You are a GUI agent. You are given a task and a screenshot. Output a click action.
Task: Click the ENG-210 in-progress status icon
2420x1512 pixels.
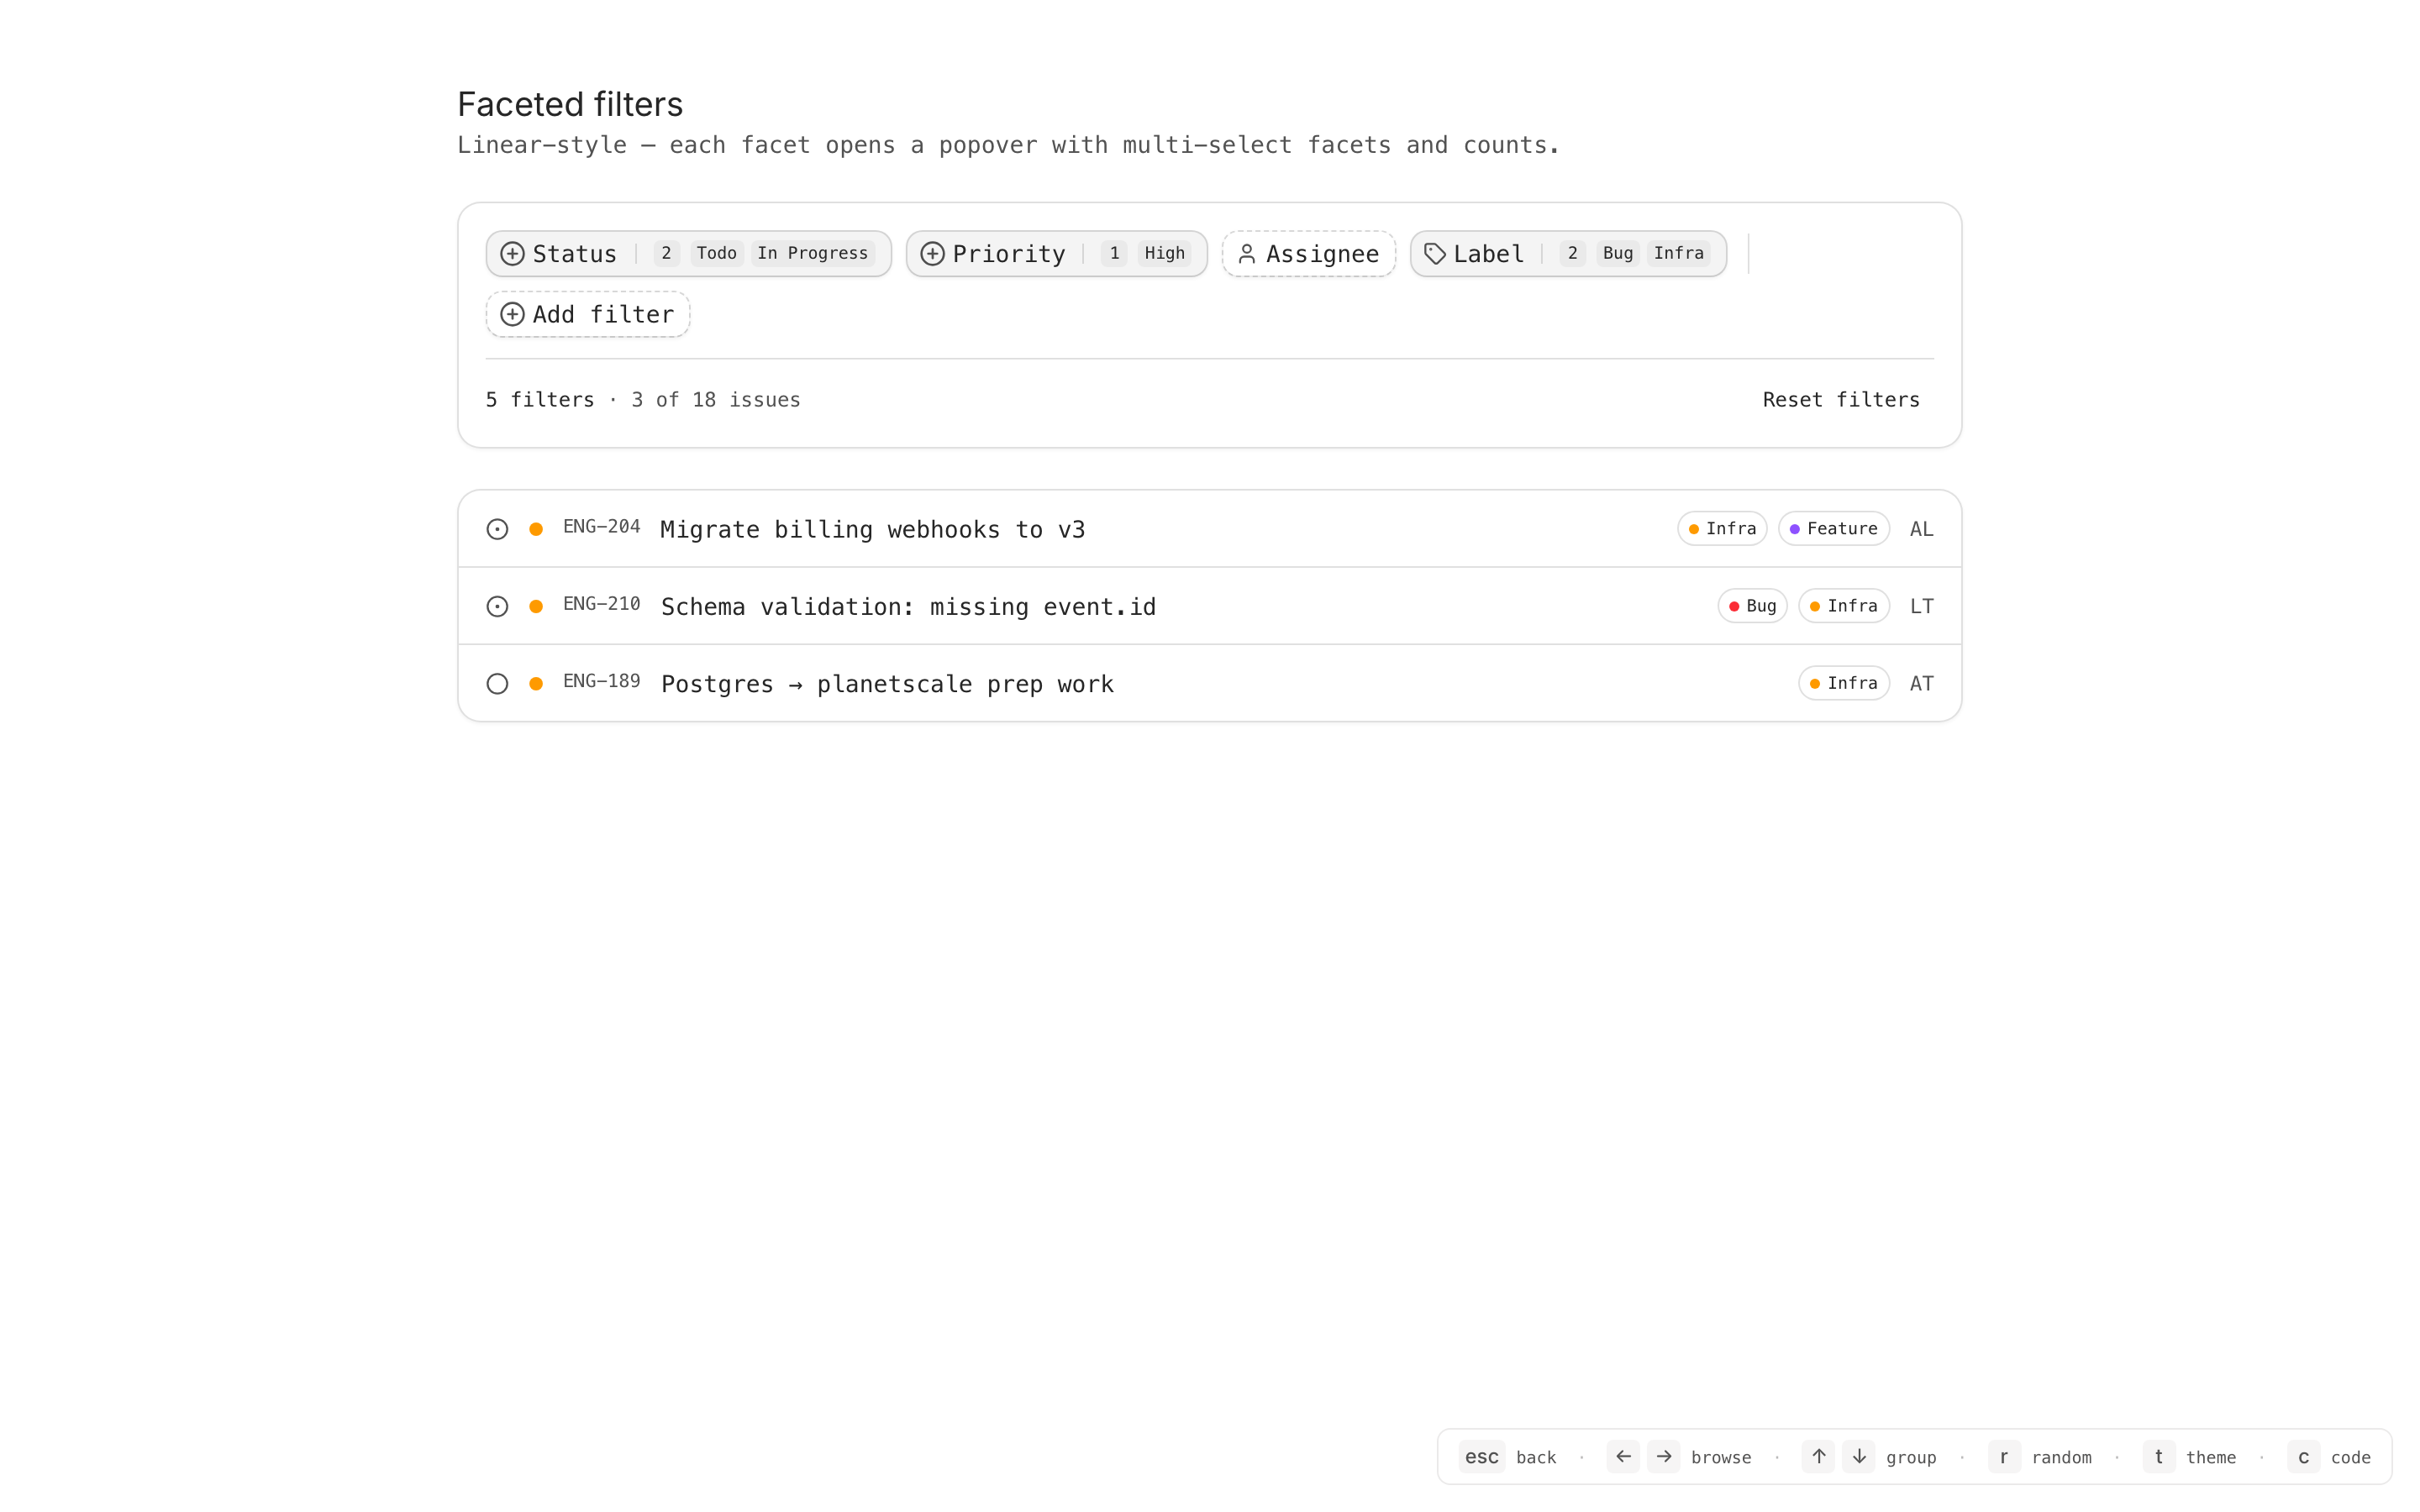point(497,606)
